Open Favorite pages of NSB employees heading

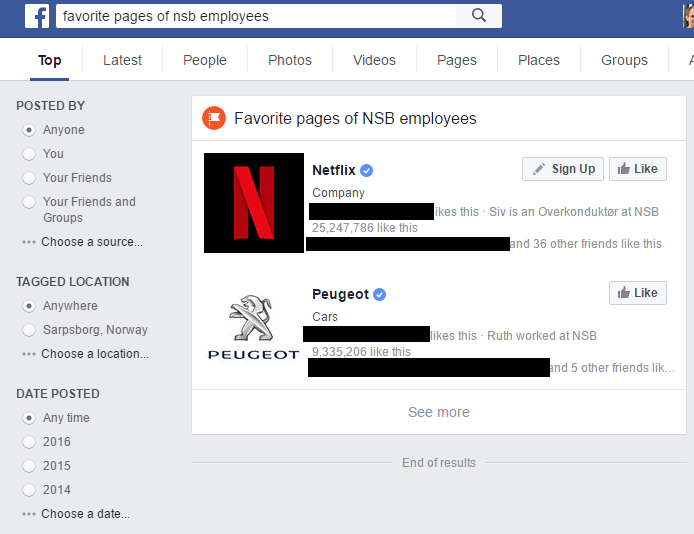pyautogui.click(x=355, y=119)
